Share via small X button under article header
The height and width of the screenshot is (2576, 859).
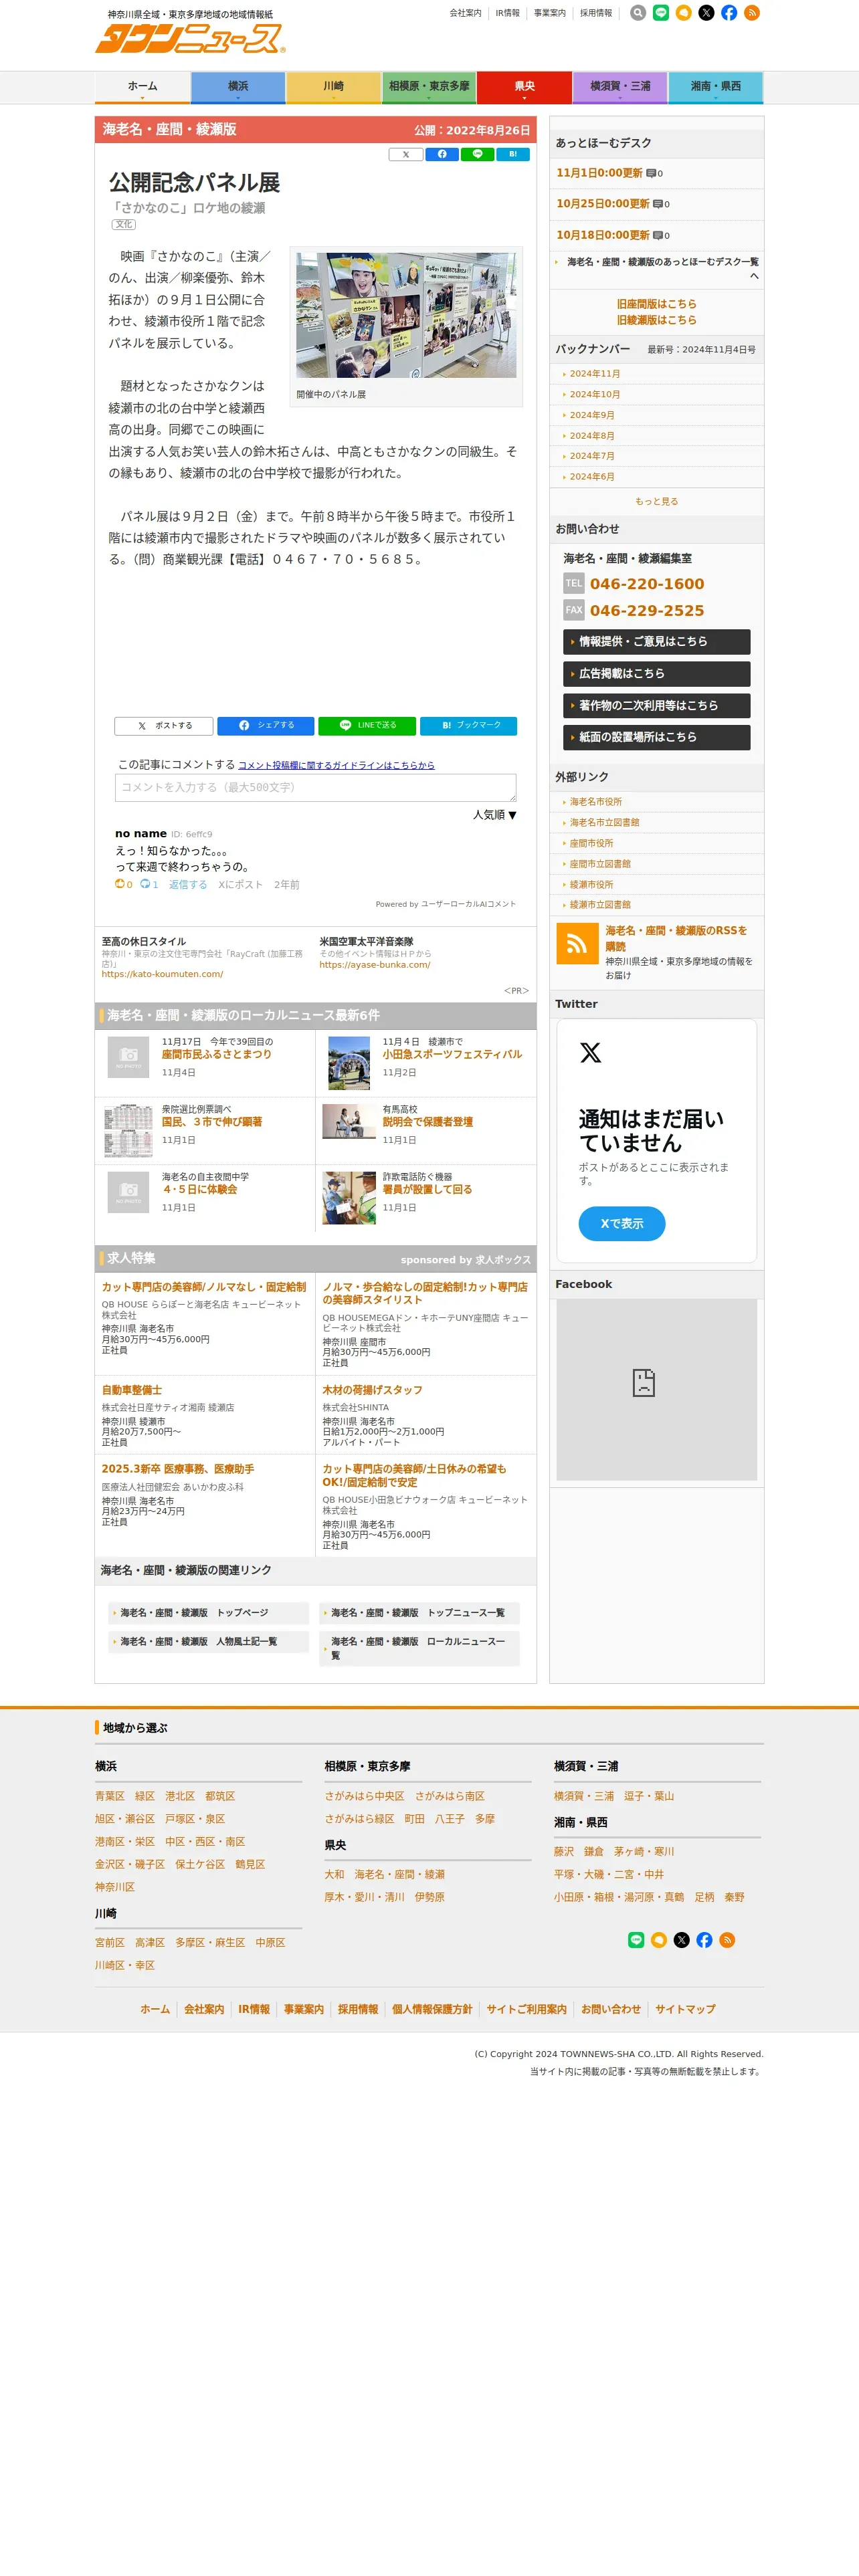405,154
